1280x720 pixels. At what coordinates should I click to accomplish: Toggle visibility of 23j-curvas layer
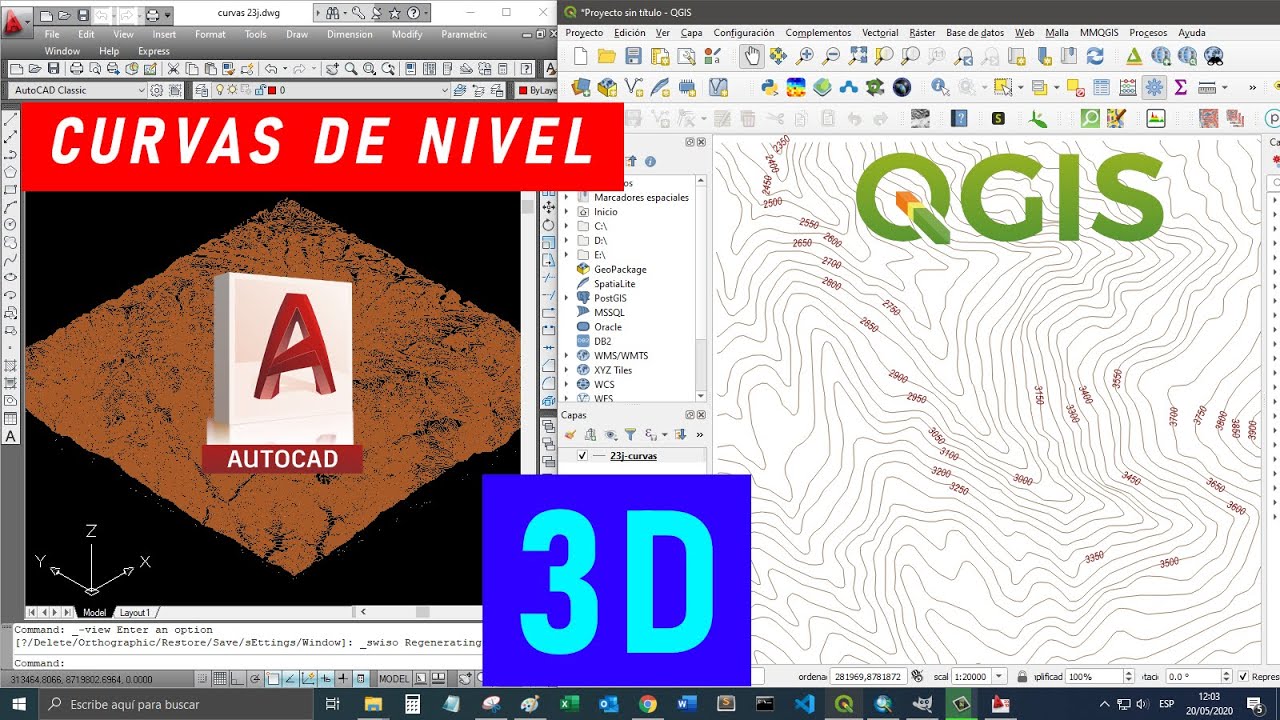582,456
